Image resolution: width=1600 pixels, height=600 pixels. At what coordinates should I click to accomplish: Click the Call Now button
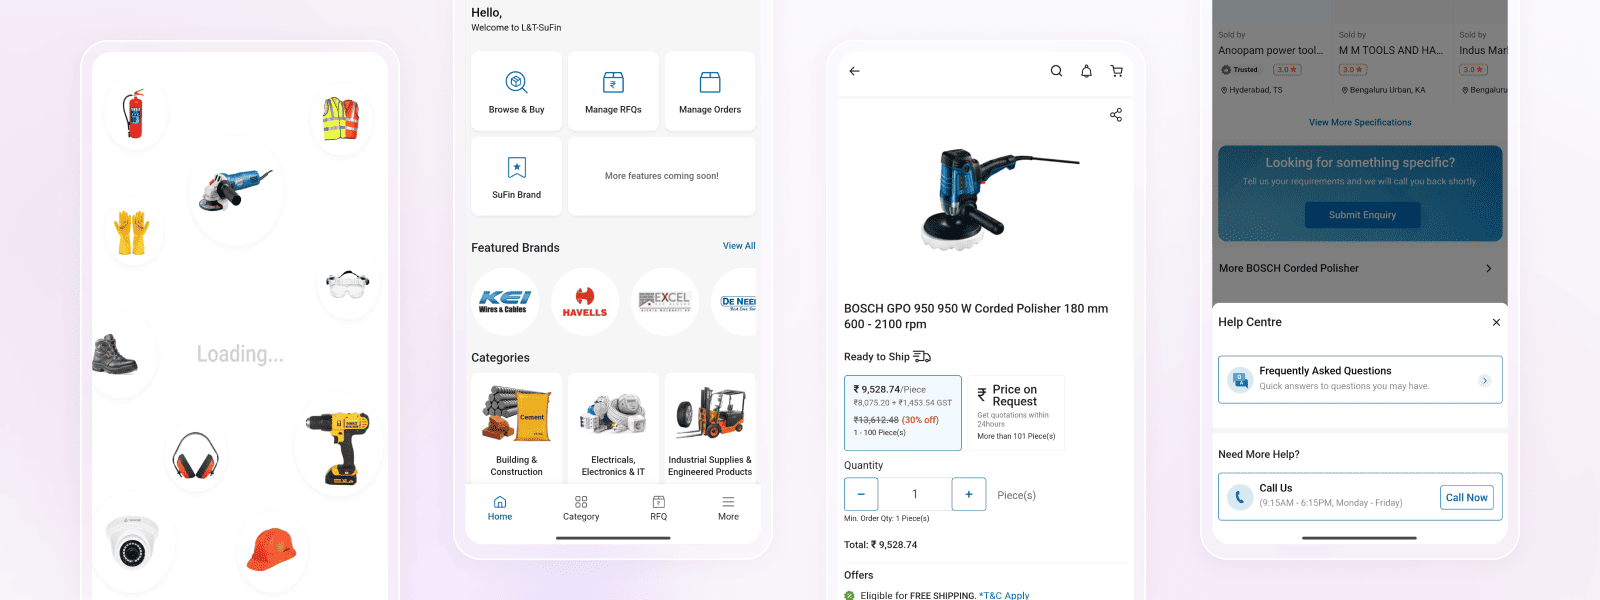click(x=1467, y=497)
